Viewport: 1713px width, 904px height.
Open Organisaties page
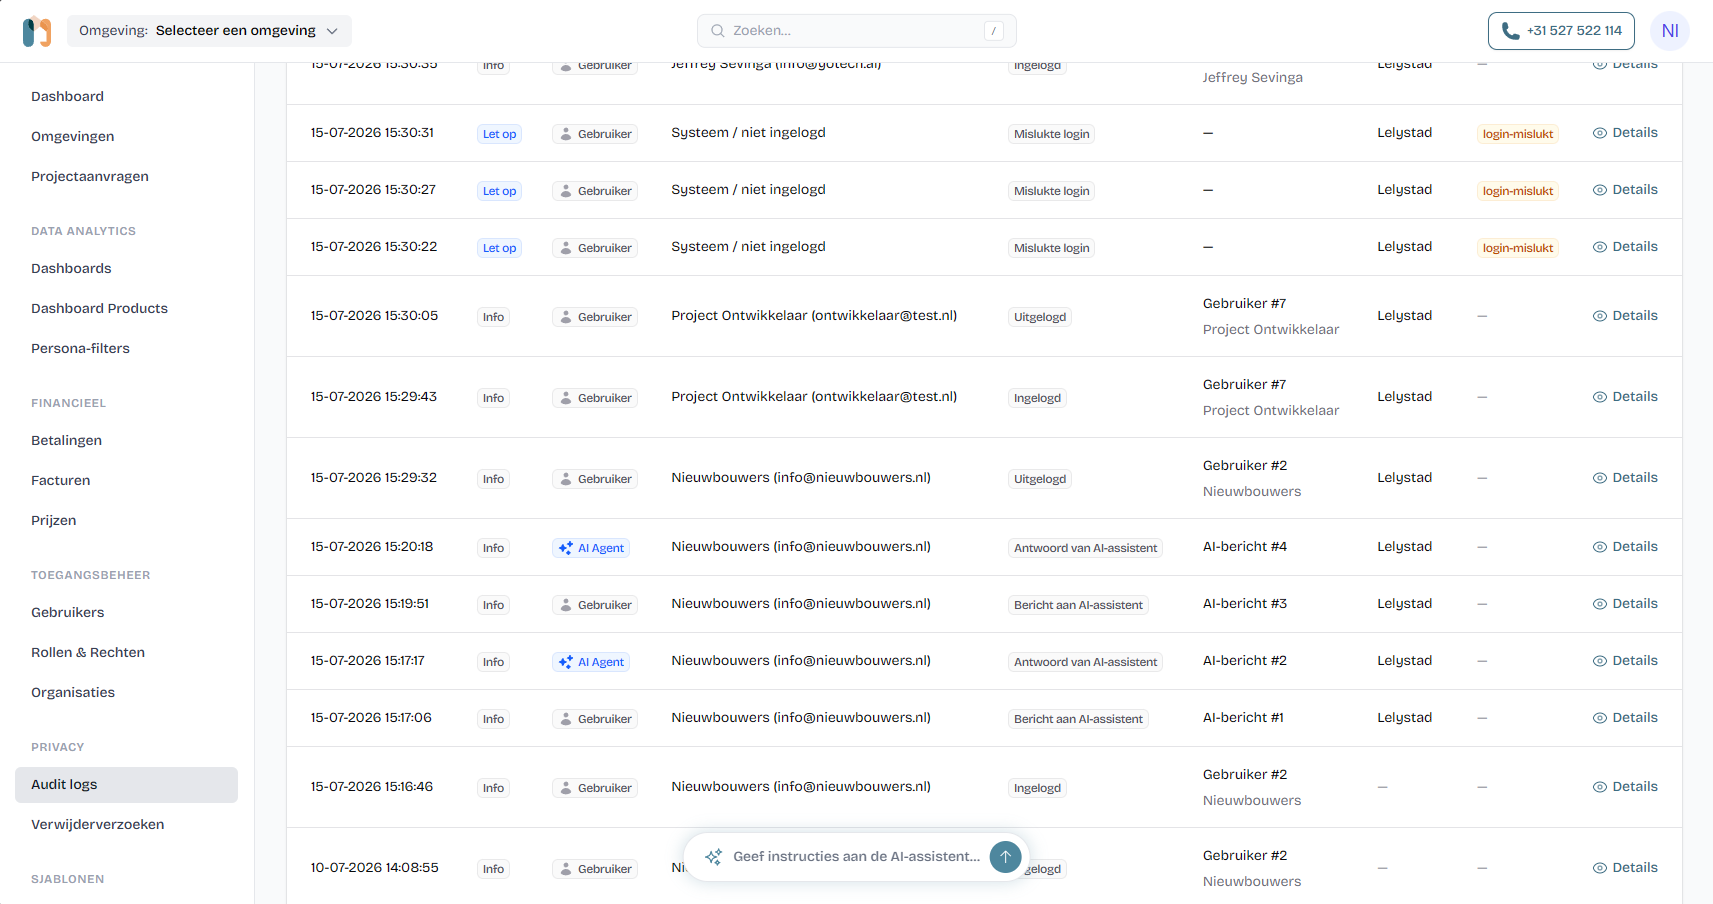coord(73,692)
